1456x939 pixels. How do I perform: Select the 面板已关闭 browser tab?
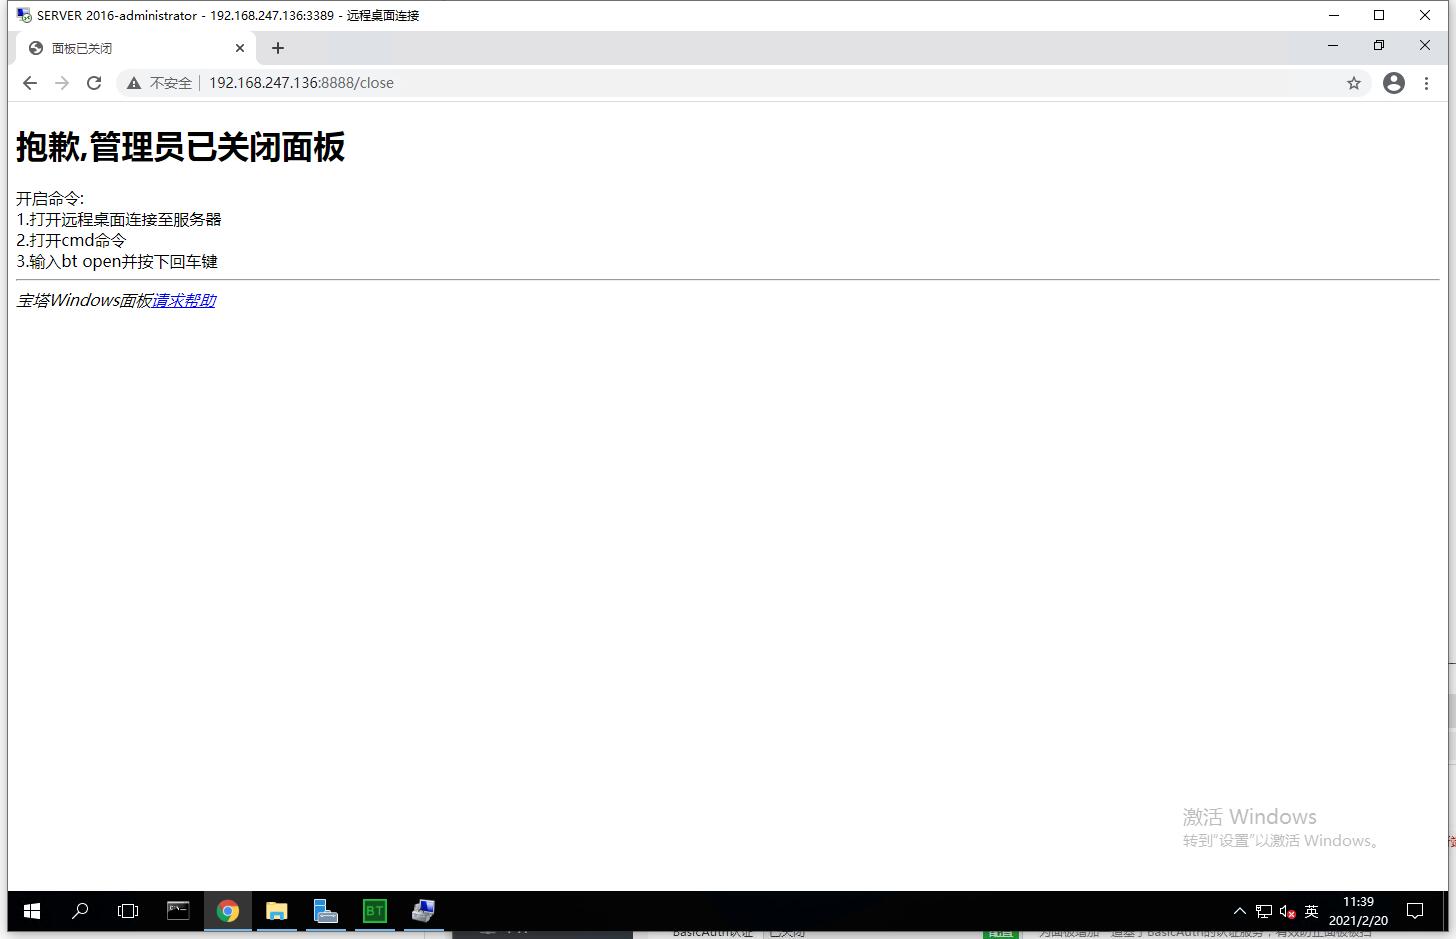(136, 48)
